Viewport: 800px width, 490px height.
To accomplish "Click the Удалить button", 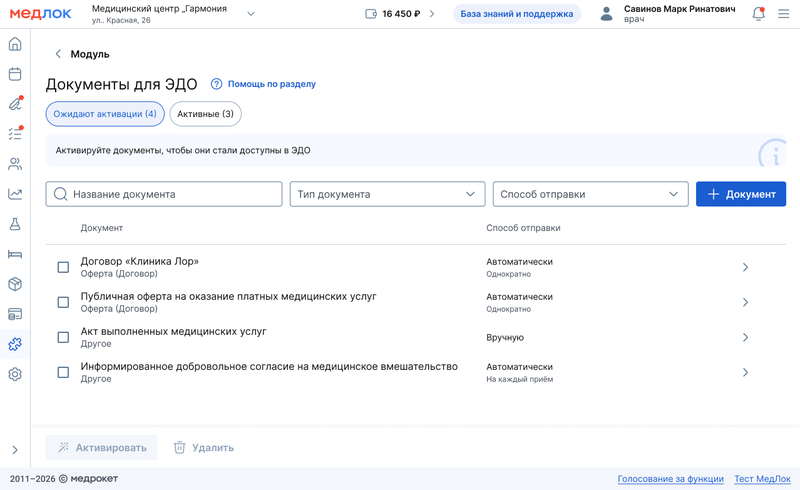I will [x=204, y=448].
